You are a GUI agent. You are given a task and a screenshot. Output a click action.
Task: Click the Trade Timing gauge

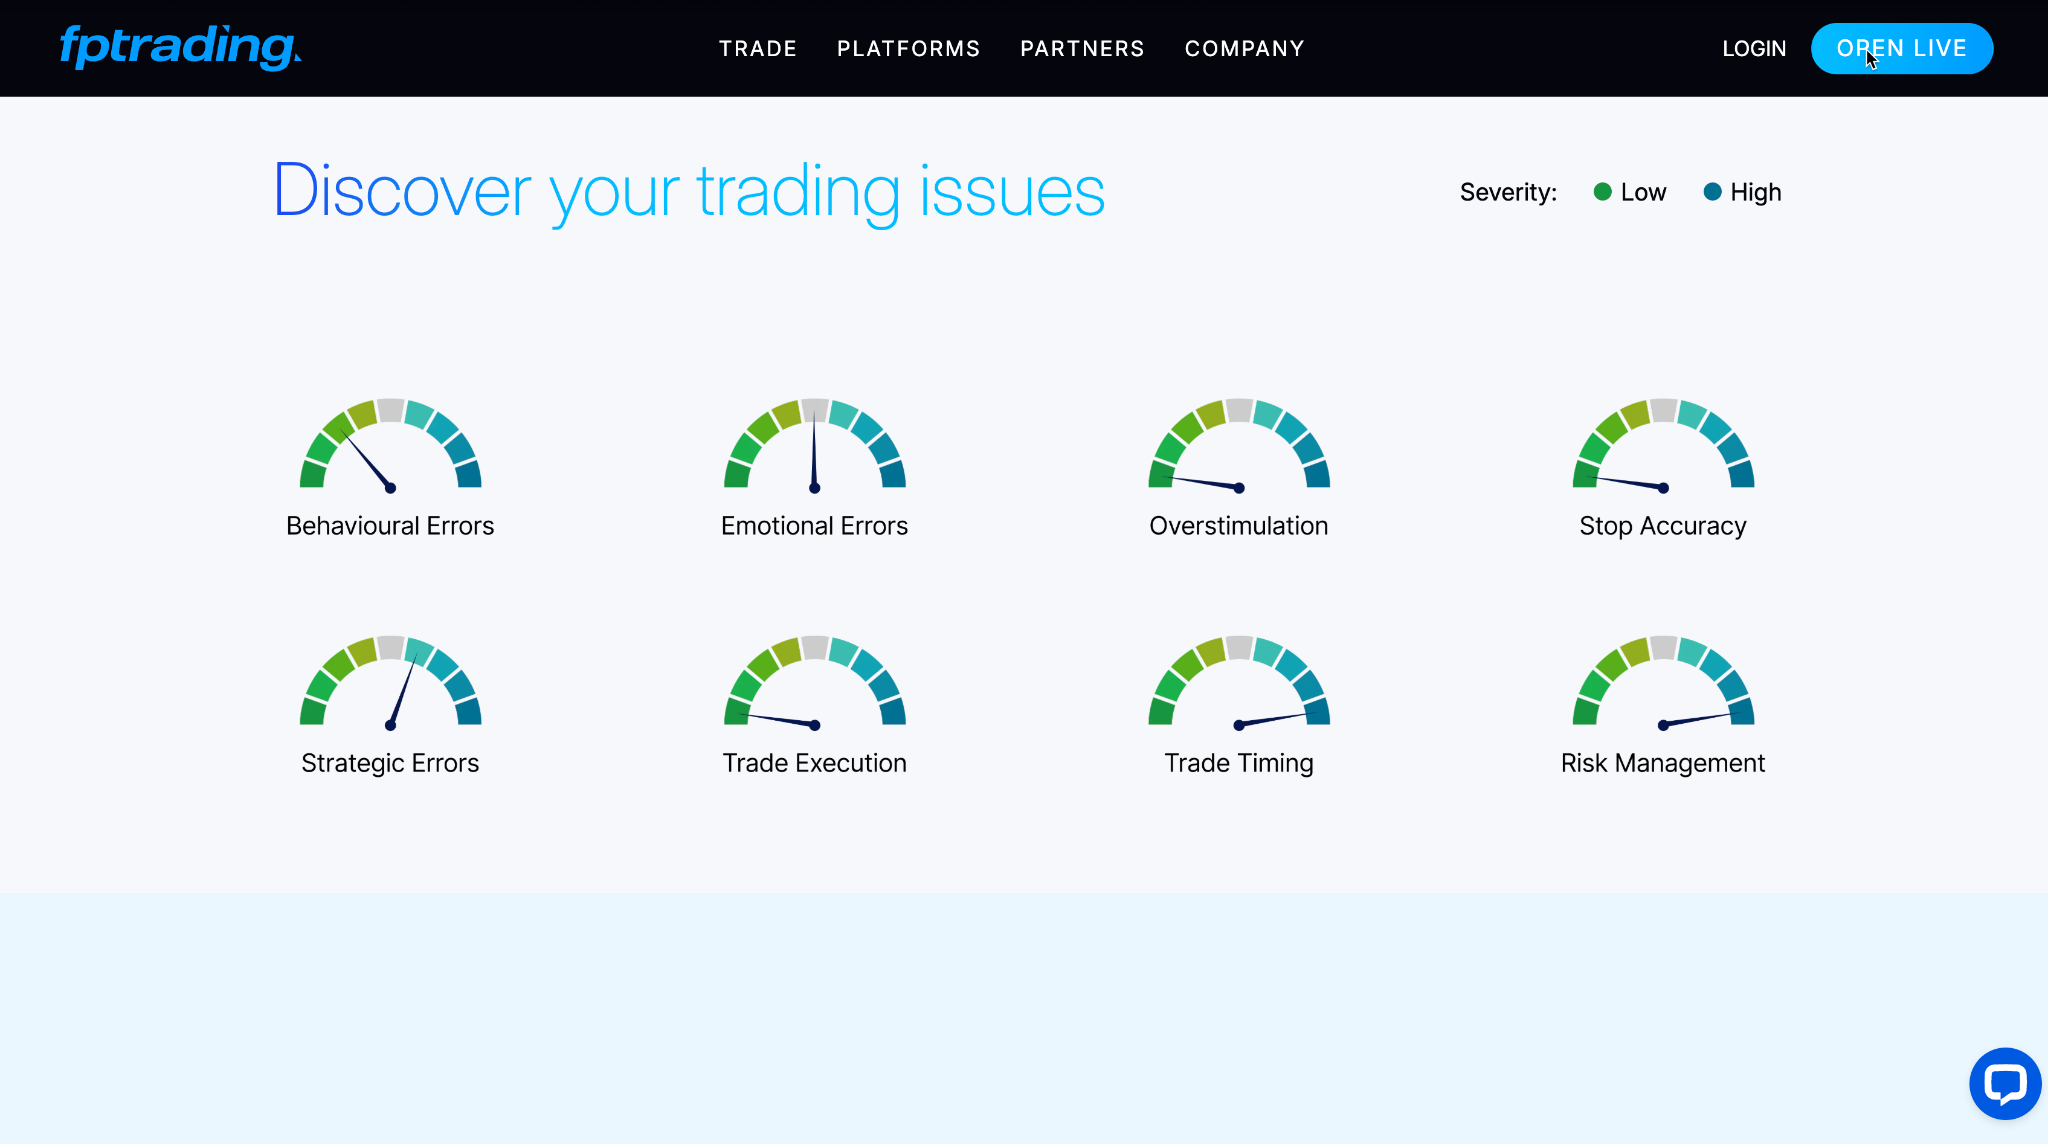(x=1239, y=681)
